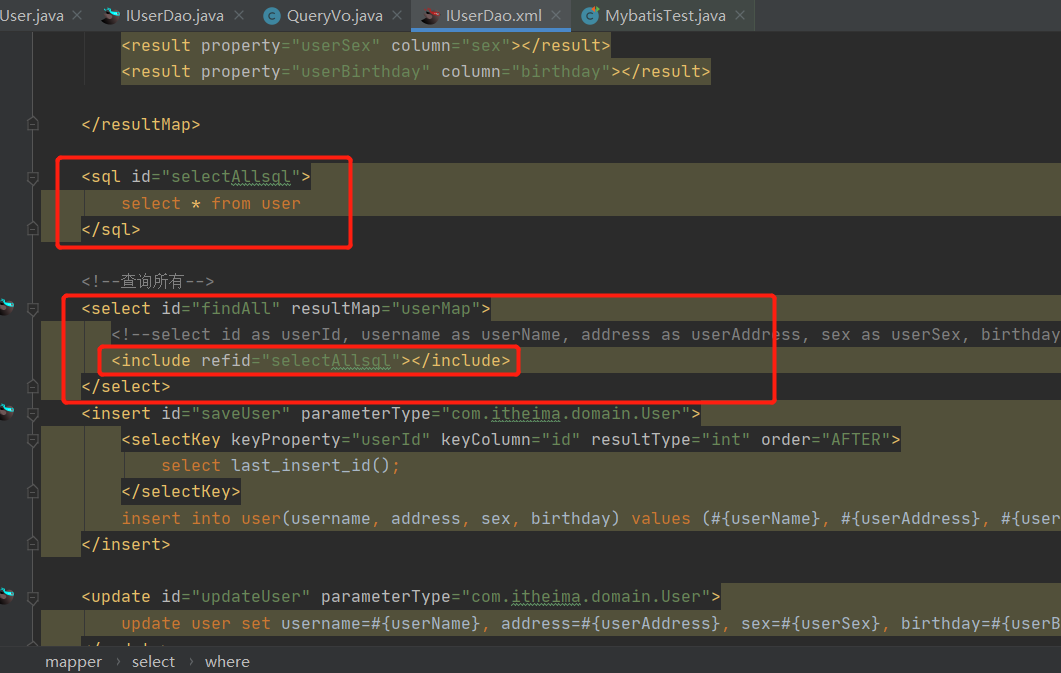Click the resultType "int" value
This screenshot has height=673, width=1061.
click(725, 440)
